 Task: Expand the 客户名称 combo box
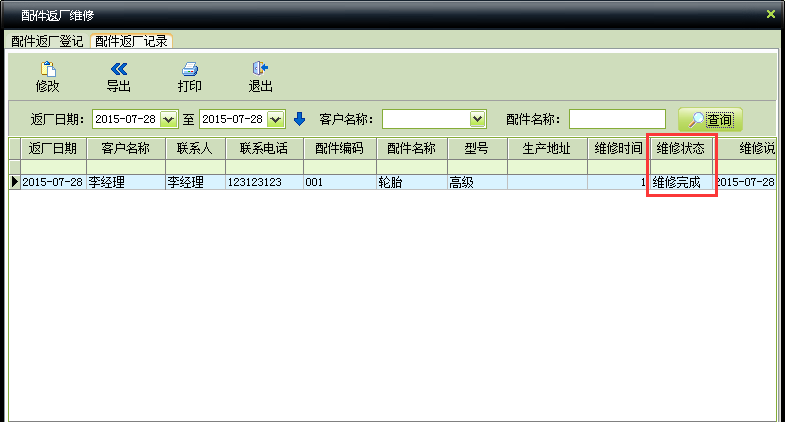tap(478, 119)
